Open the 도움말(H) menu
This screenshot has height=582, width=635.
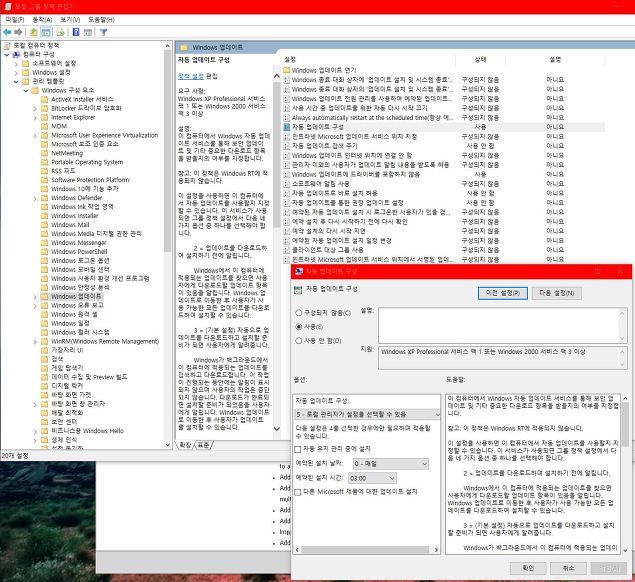tap(101, 19)
